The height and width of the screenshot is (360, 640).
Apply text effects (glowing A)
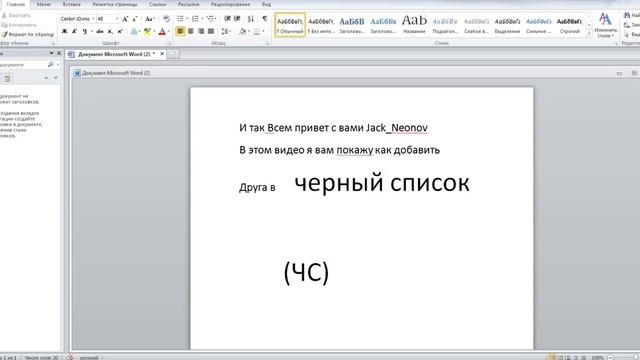(134, 31)
